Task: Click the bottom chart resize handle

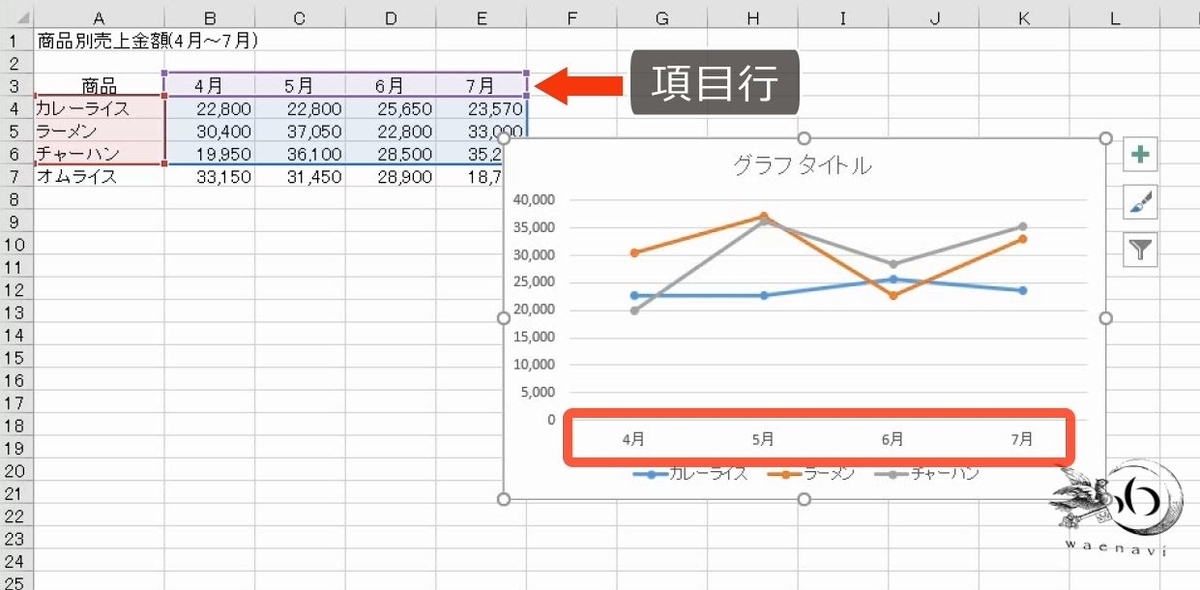Action: click(x=804, y=500)
